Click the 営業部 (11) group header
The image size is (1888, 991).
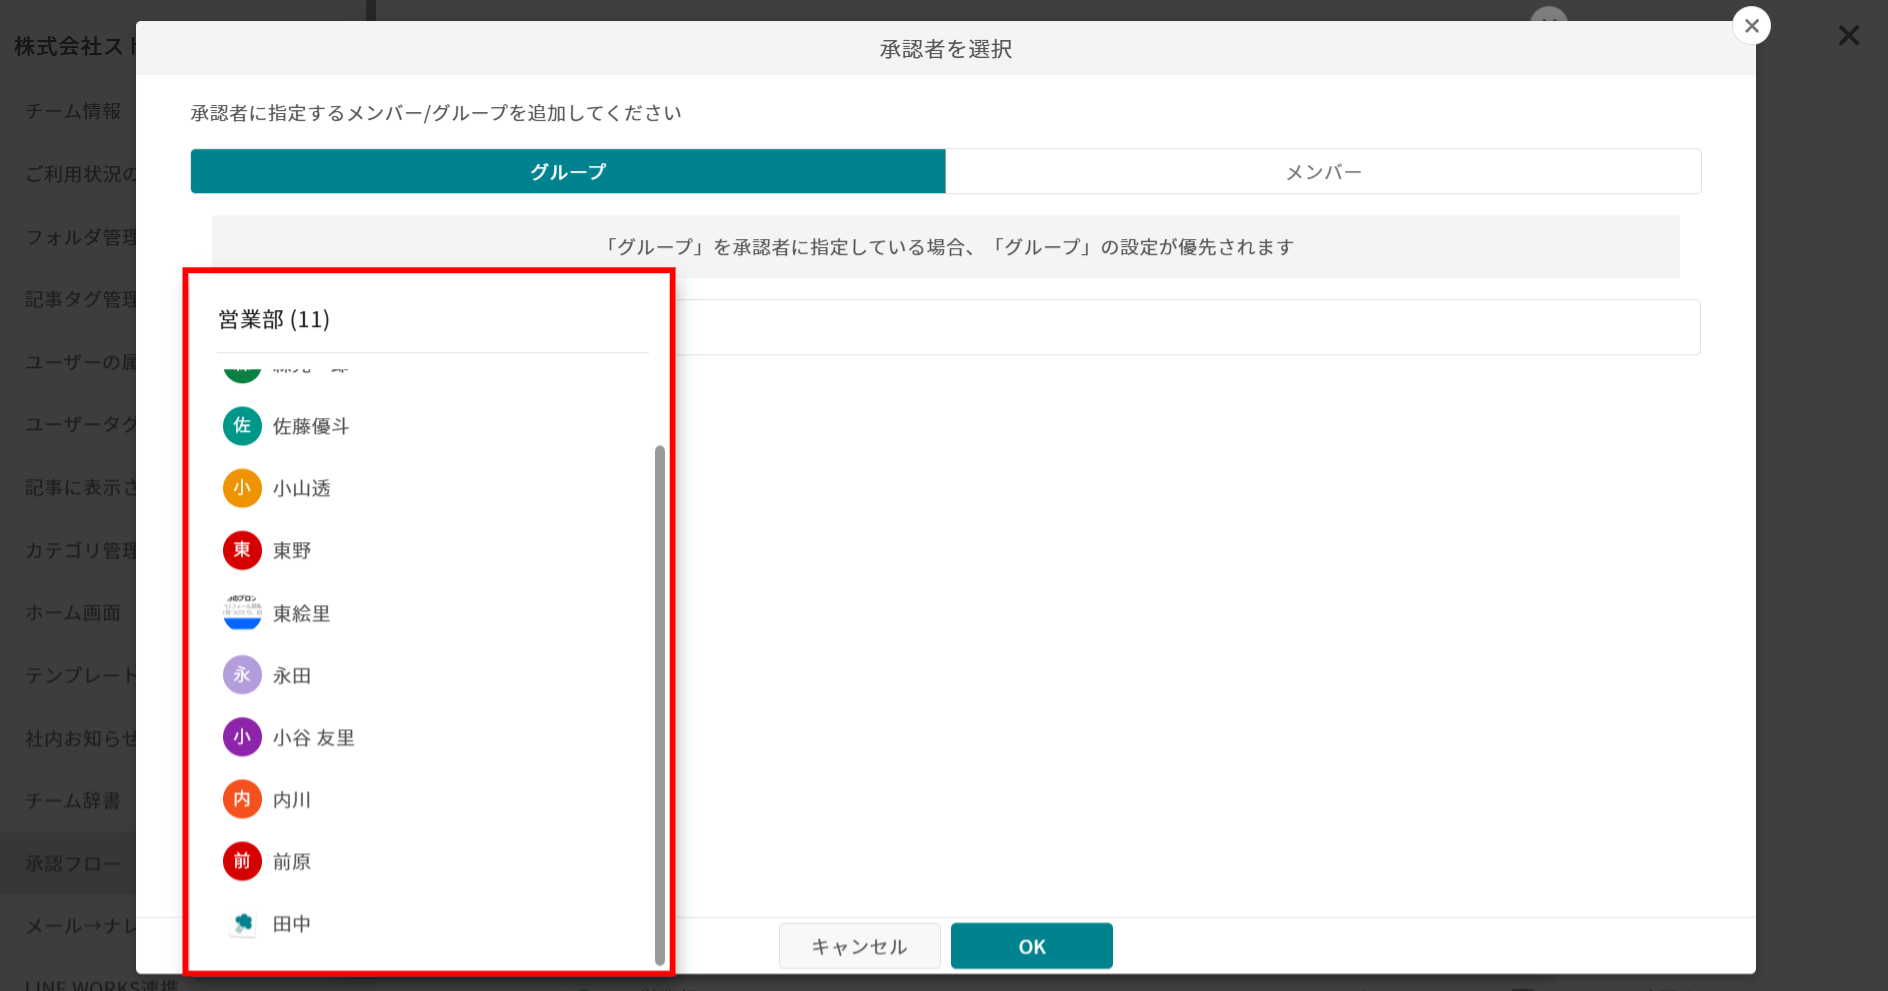[274, 320]
